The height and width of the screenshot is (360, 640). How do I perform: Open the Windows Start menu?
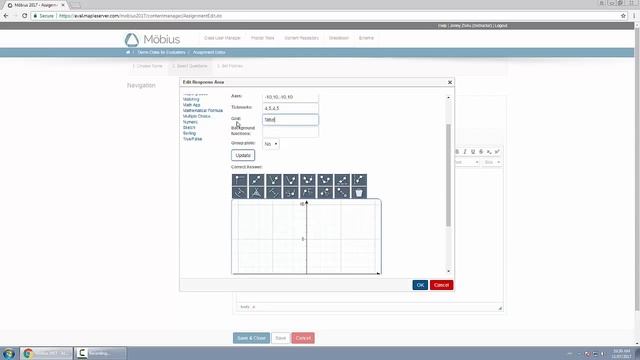coord(9,353)
